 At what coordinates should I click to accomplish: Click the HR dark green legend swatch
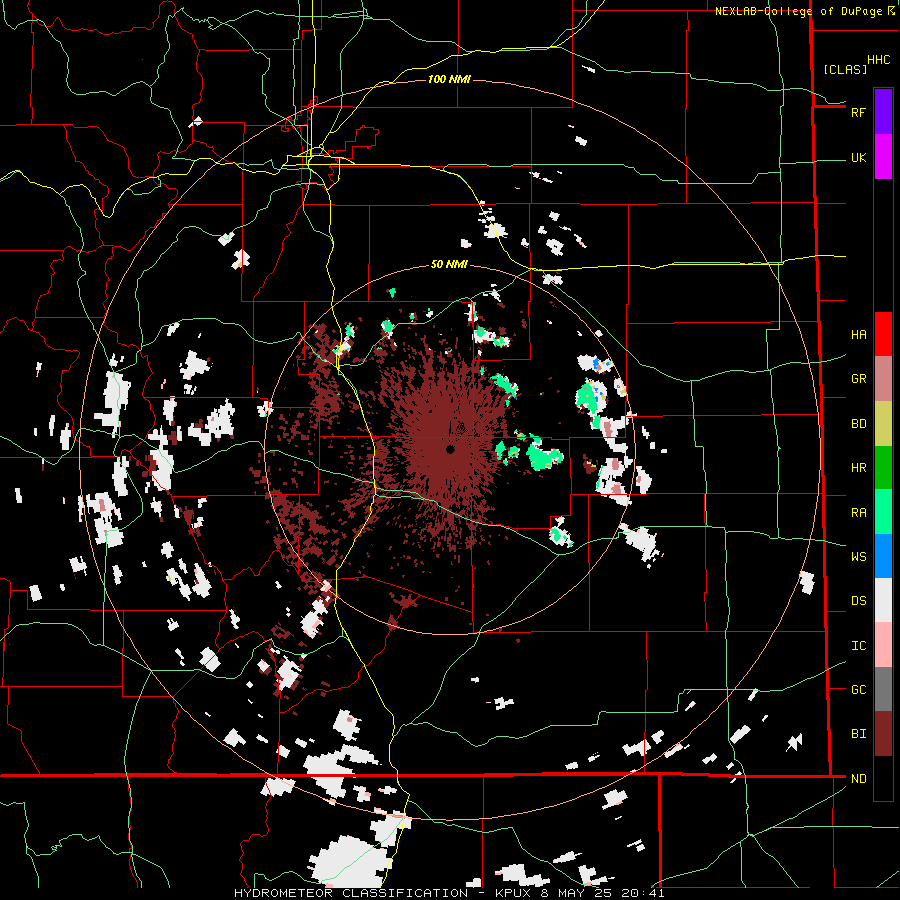pos(883,467)
